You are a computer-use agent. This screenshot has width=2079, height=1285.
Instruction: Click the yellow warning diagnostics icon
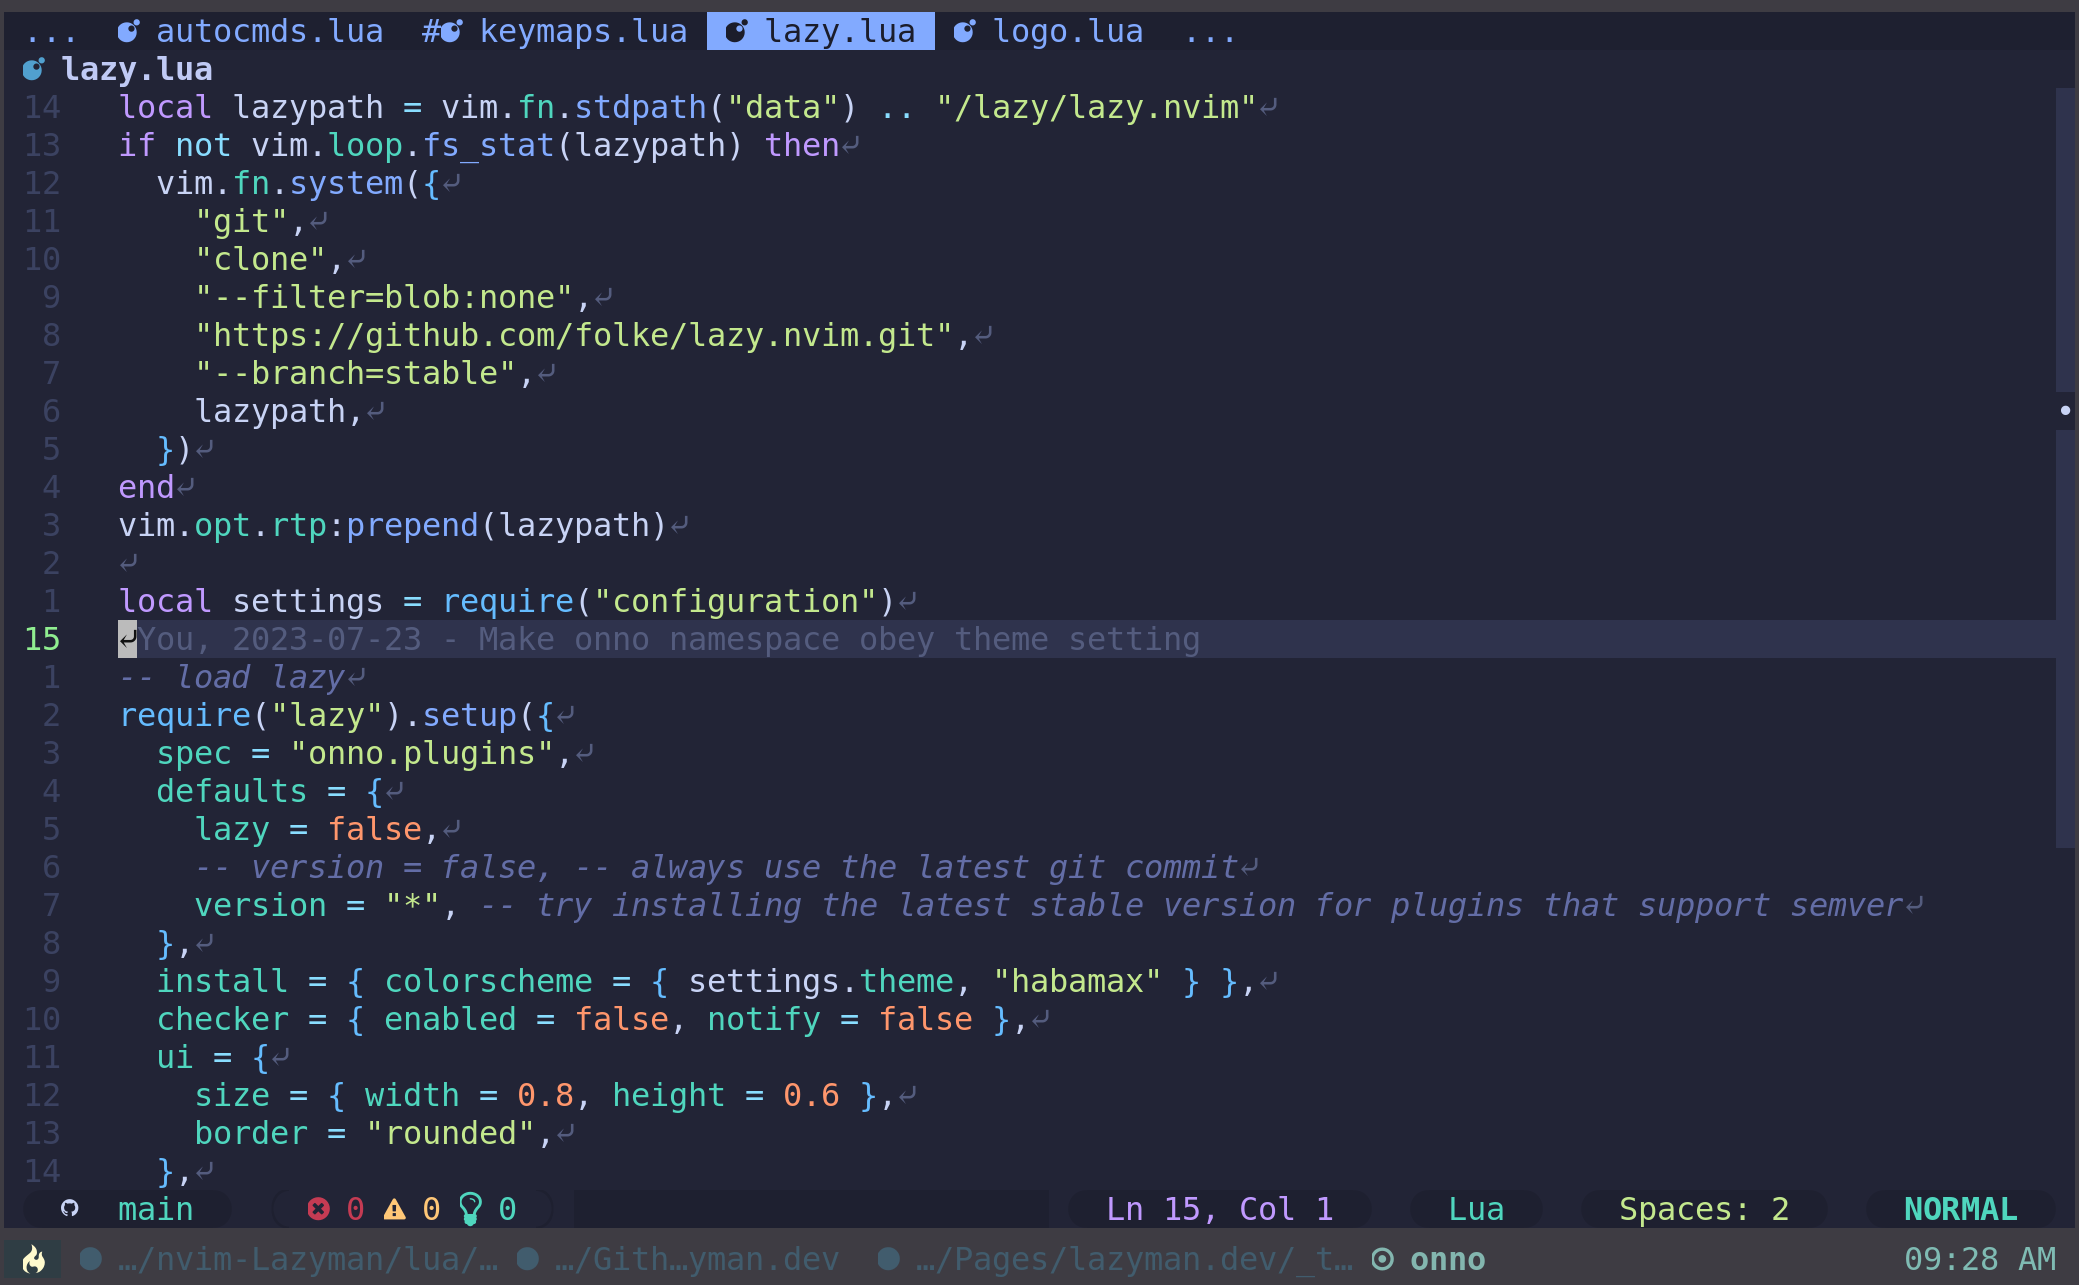(x=395, y=1209)
